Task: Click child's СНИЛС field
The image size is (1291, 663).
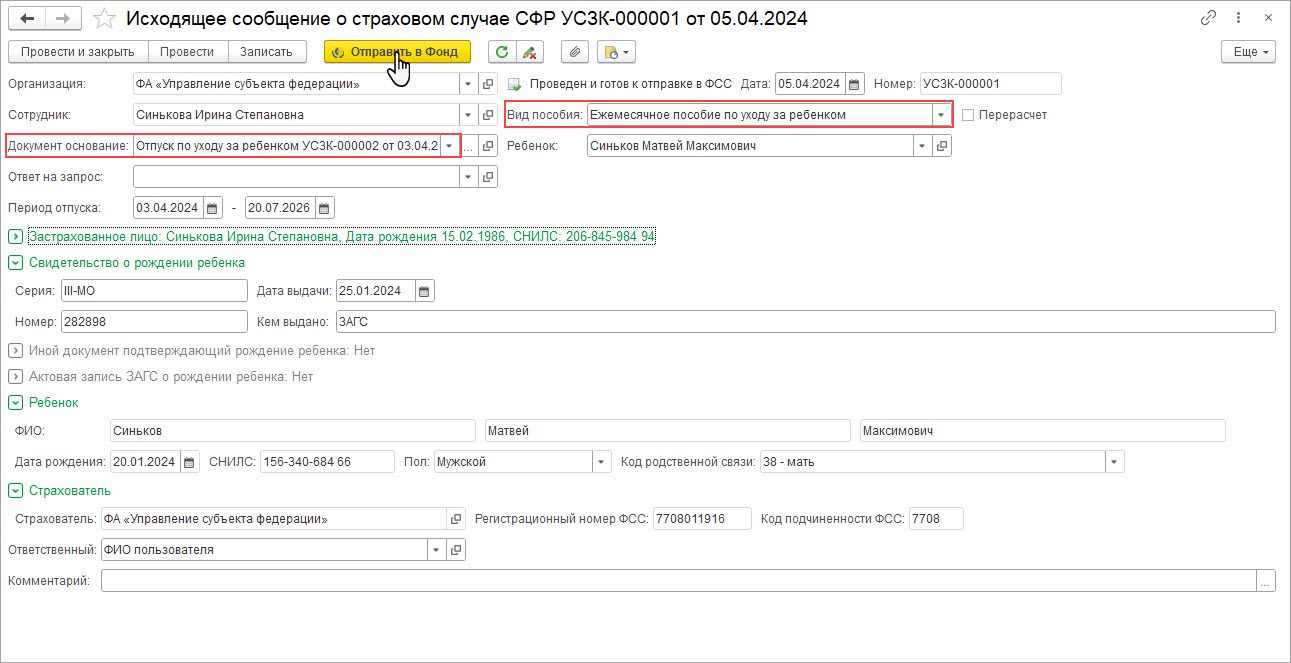Action: click(x=327, y=462)
